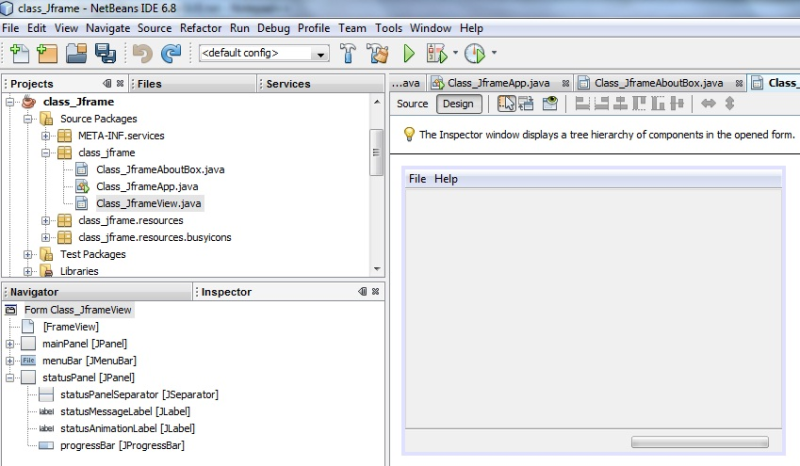Screen dimensions: 800x466
Task: Select progressBar [JProgressBar] in Inspector
Action: [x=122, y=446]
